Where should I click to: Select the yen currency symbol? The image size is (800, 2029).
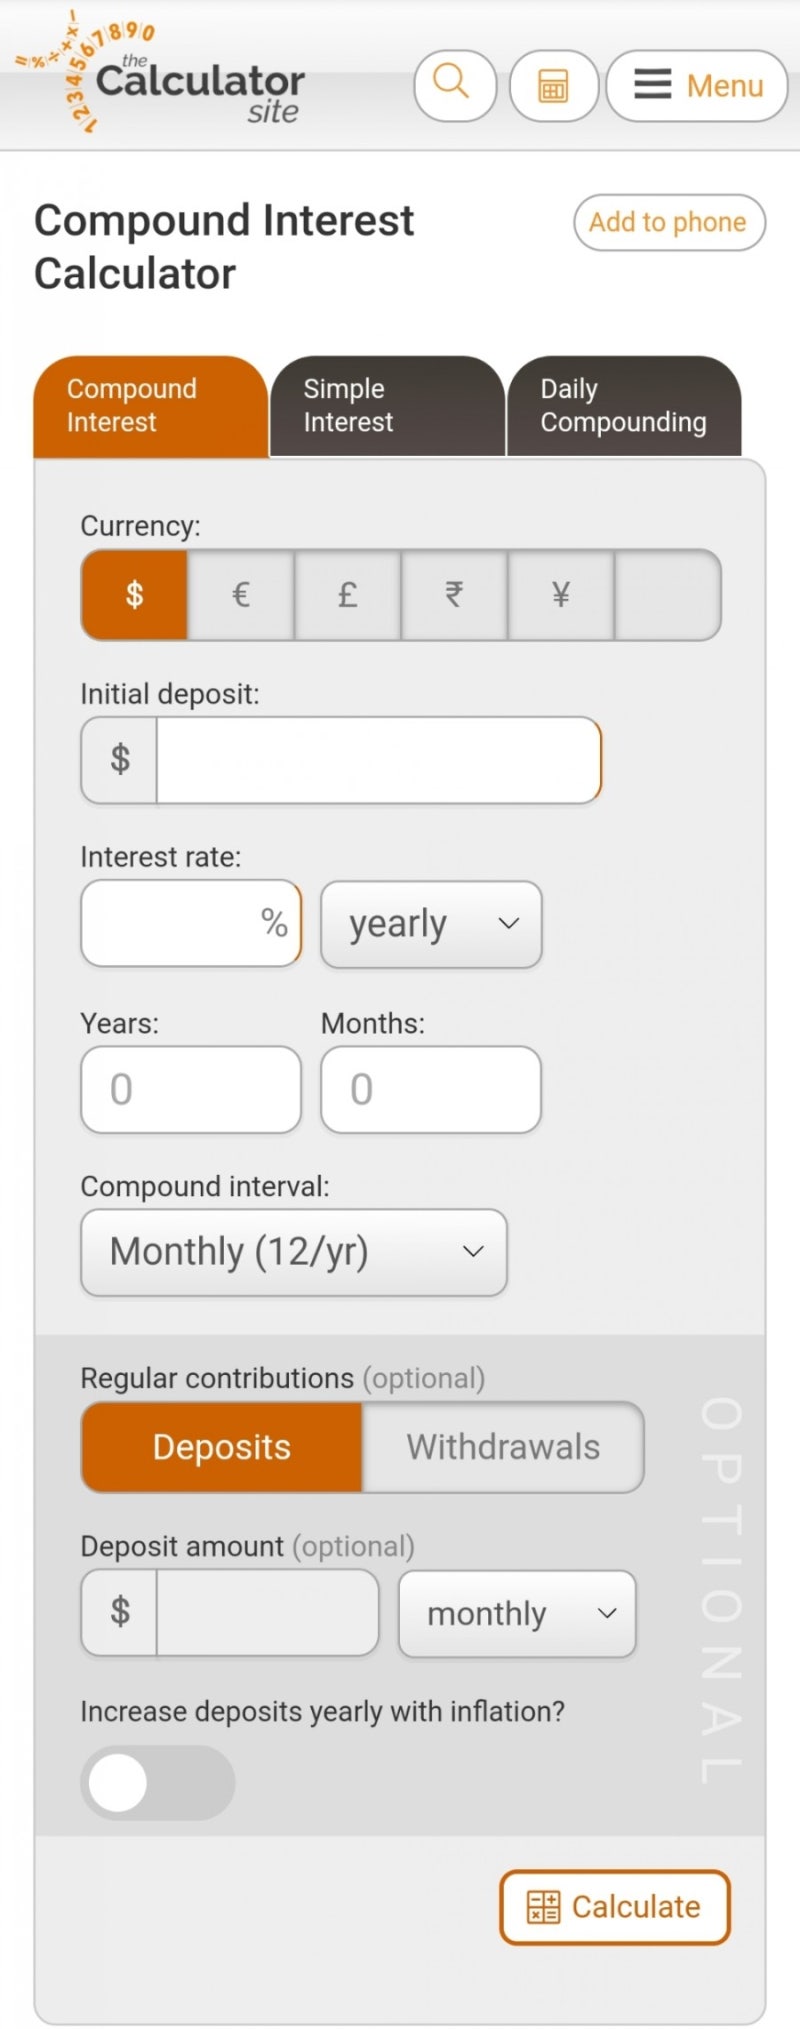561,595
